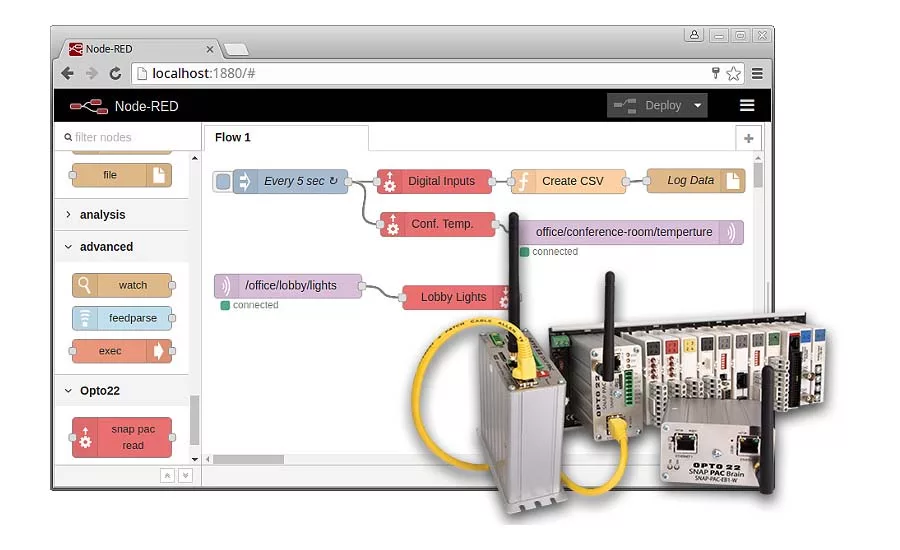Image resolution: width=900 pixels, height=550 pixels.
Task: Collapse the advanced palette category
Action: coord(122,247)
